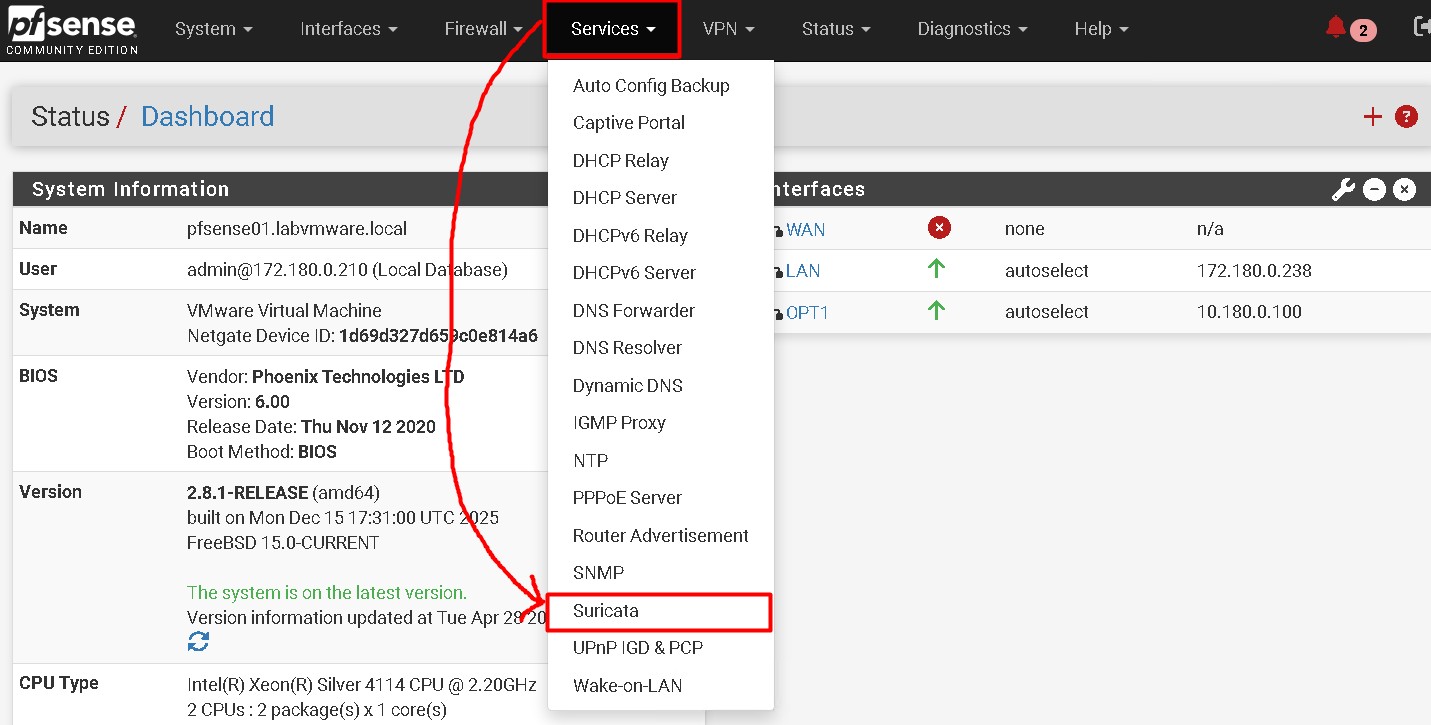Open the Dashboard breadcrumb link
Viewport: 1431px width, 725px height.
coord(207,116)
